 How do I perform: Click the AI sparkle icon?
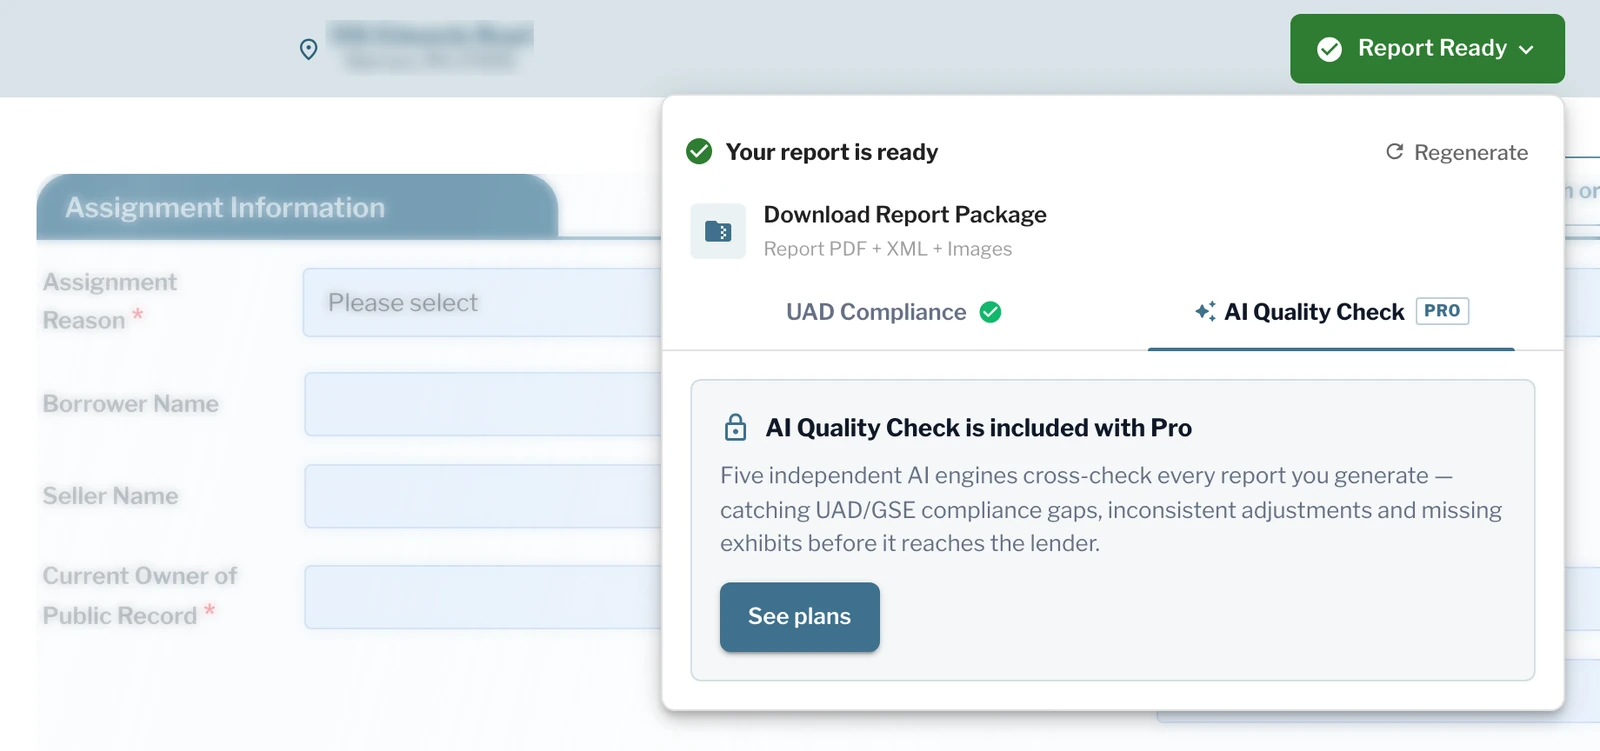[1206, 311]
